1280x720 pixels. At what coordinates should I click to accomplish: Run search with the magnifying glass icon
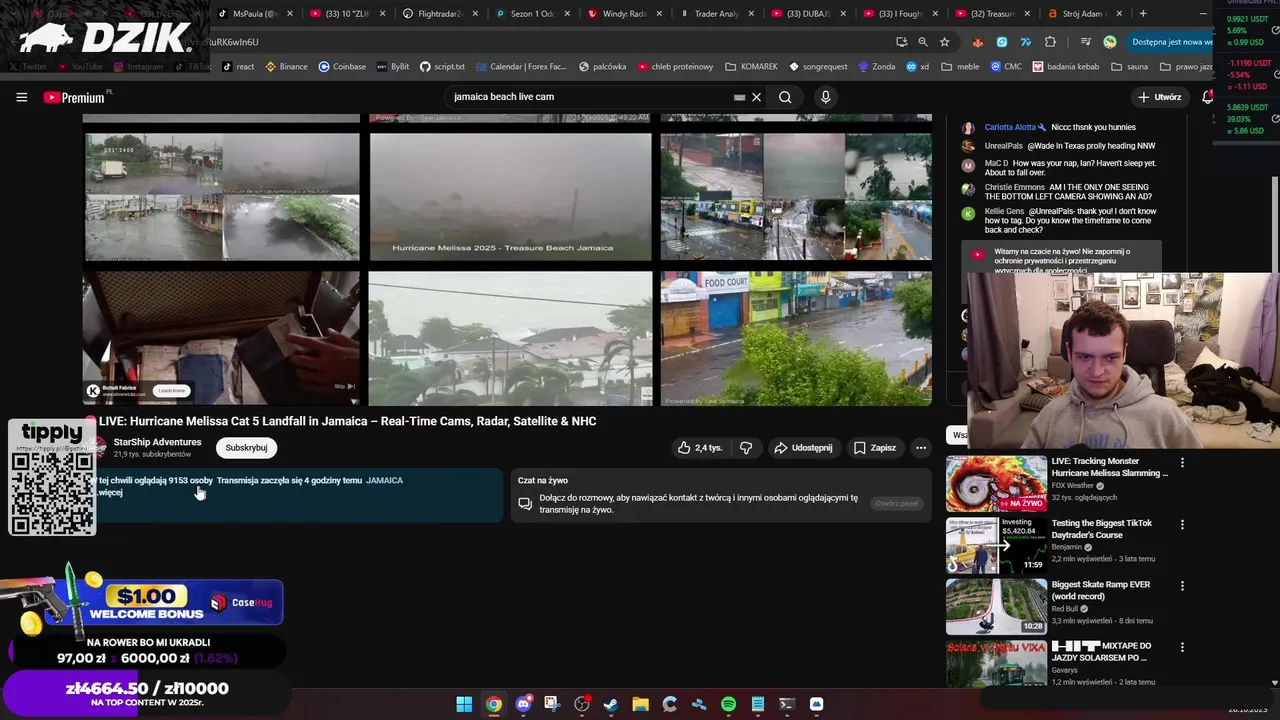[785, 97]
